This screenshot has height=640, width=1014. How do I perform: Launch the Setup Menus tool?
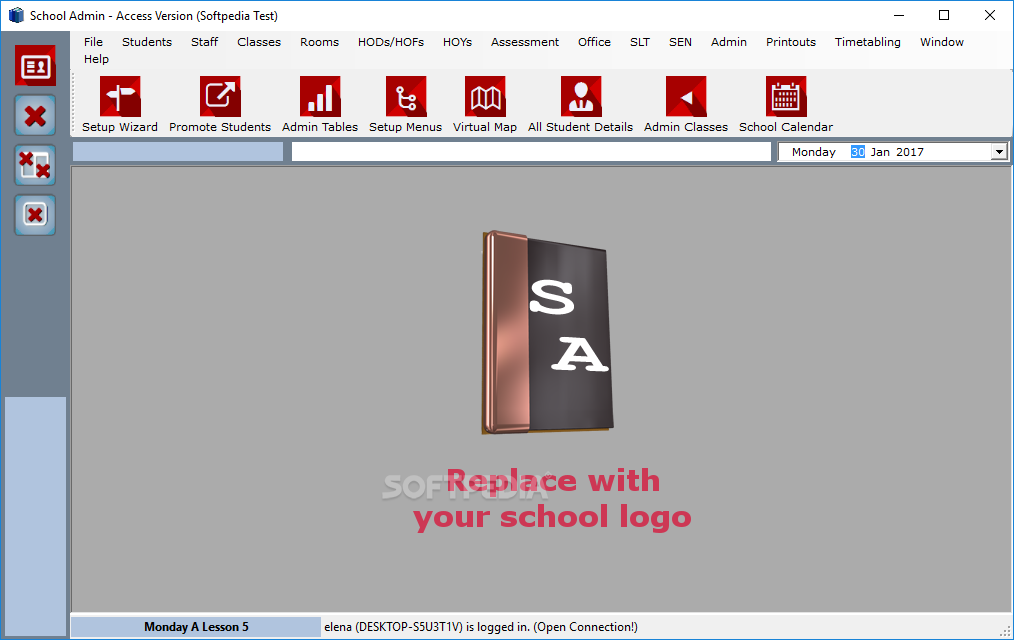405,104
